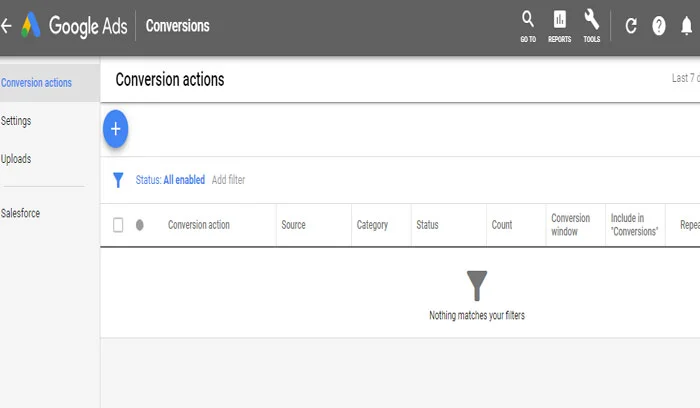Sort by Conversion window column
Screen dimensions: 700x408
(x=571, y=225)
